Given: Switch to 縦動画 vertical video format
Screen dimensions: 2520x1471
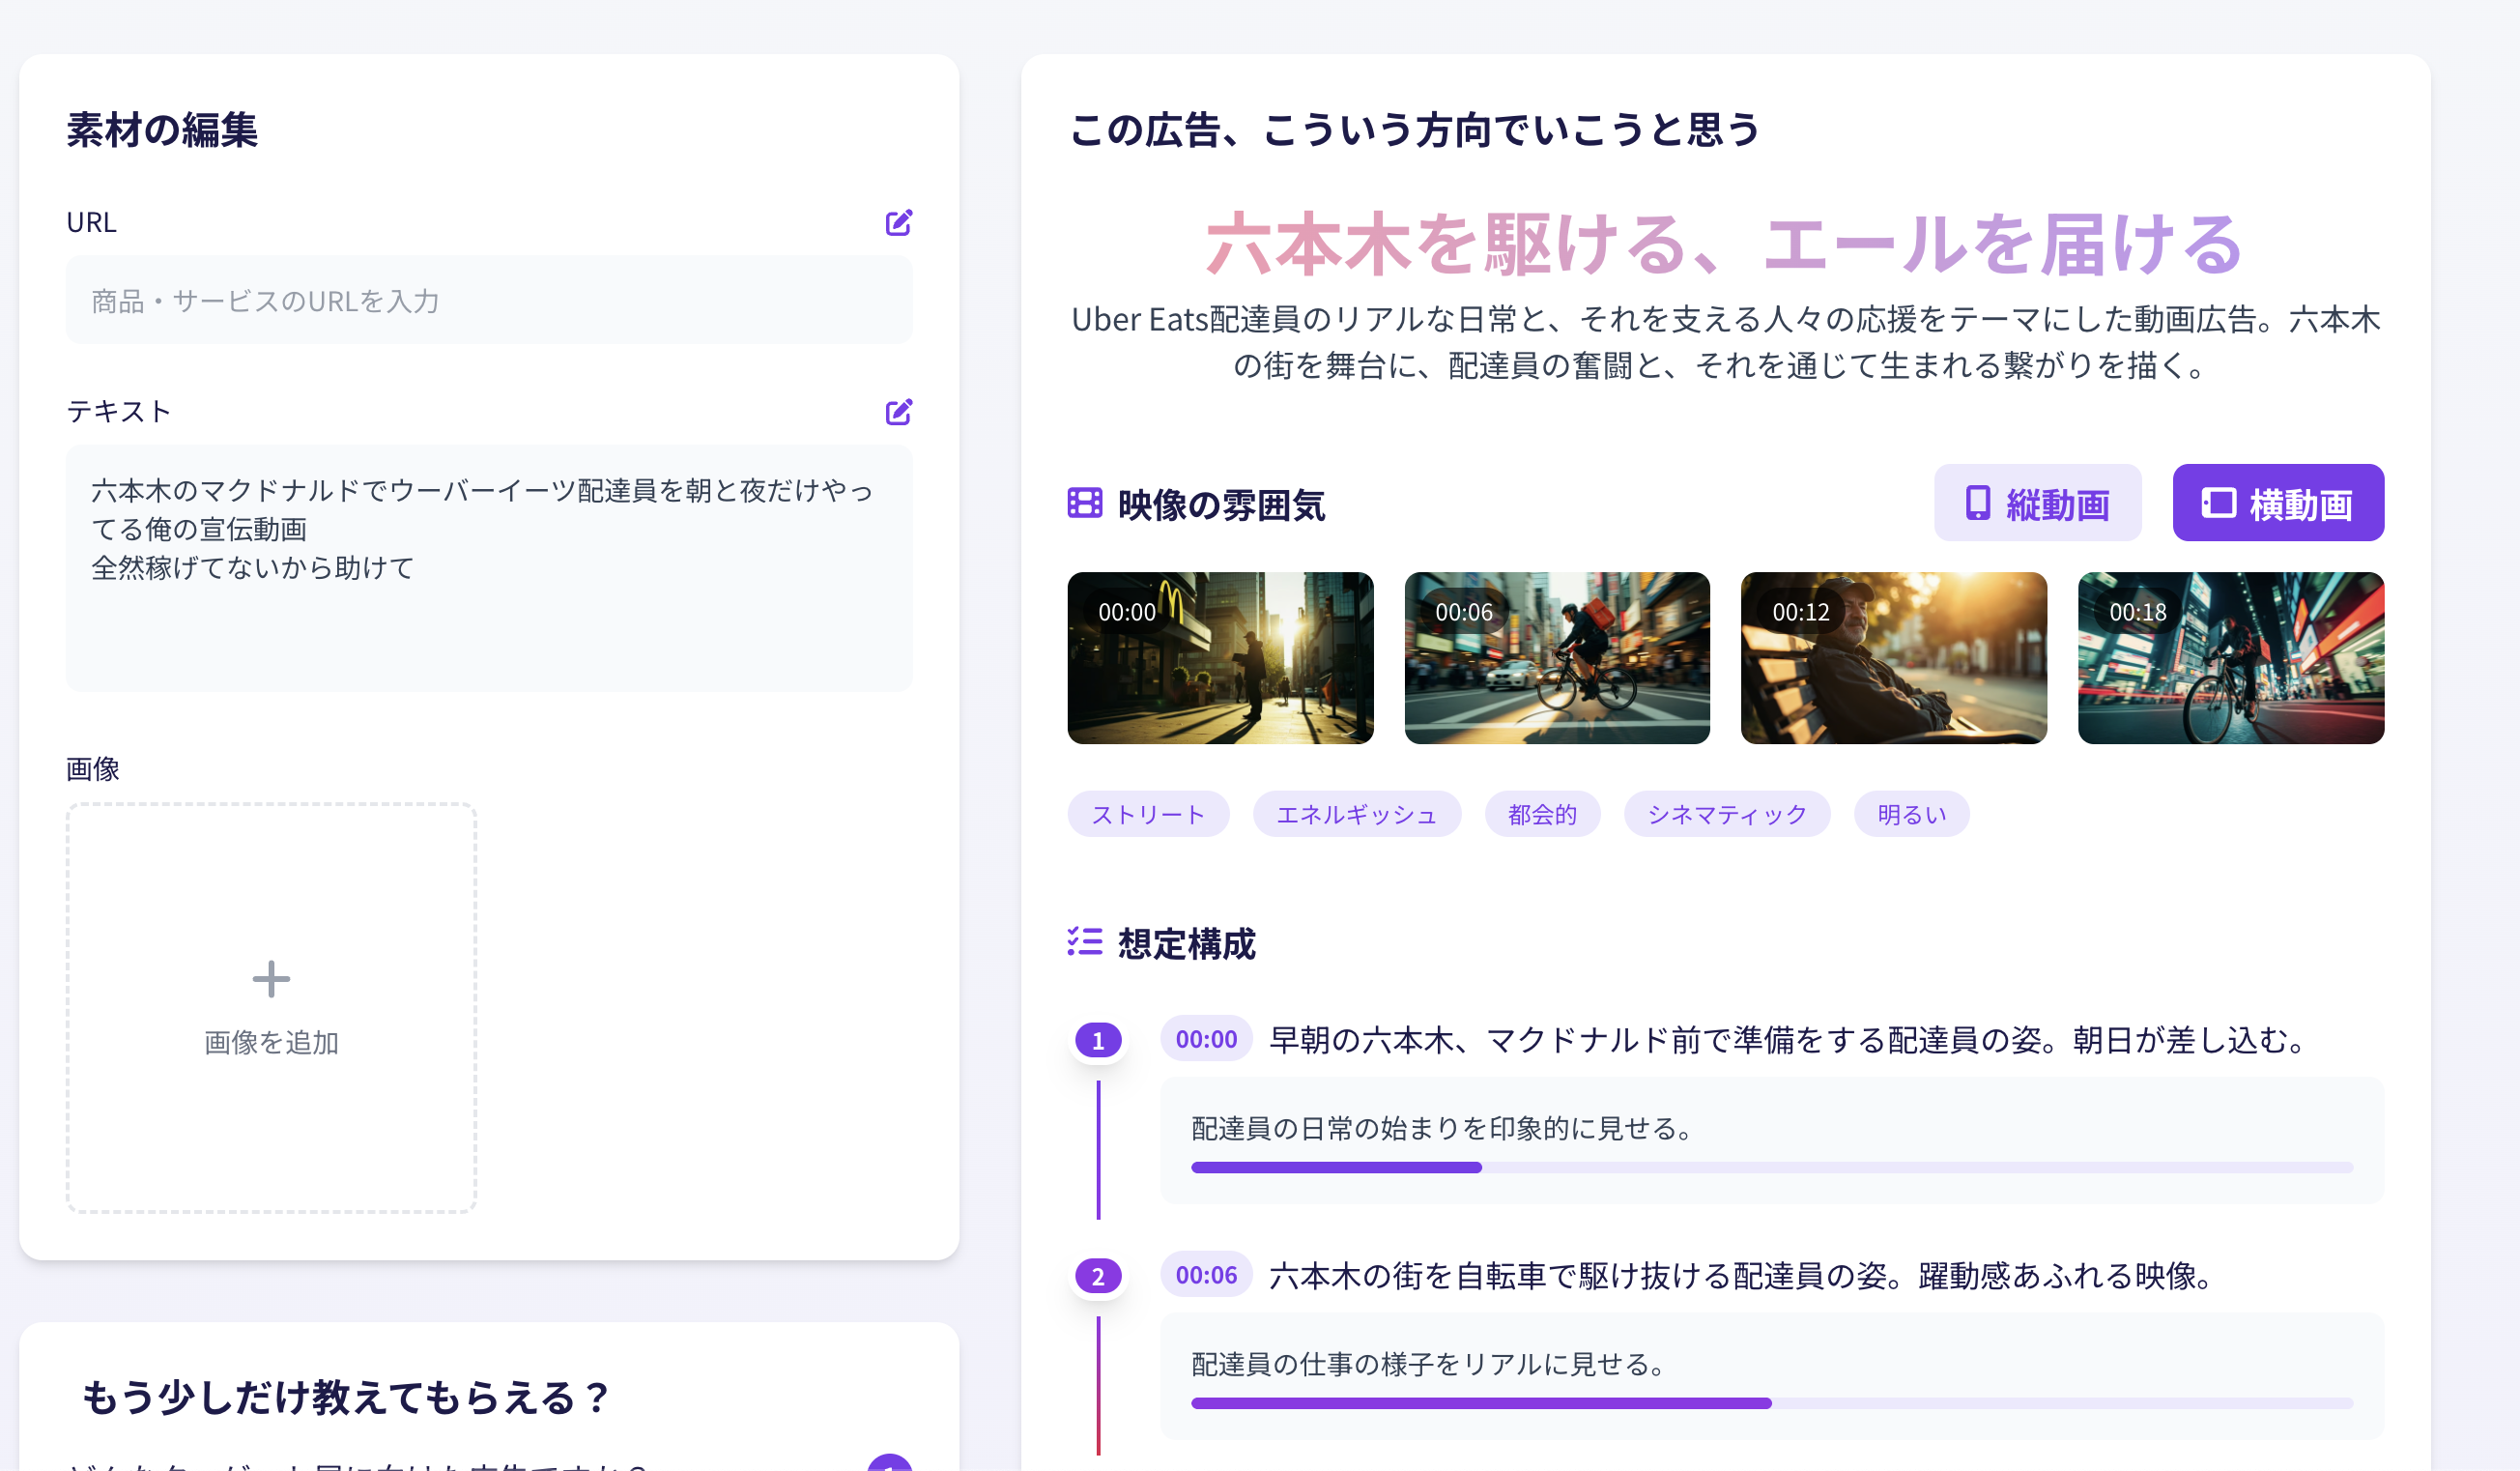Looking at the screenshot, I should pos(2037,503).
